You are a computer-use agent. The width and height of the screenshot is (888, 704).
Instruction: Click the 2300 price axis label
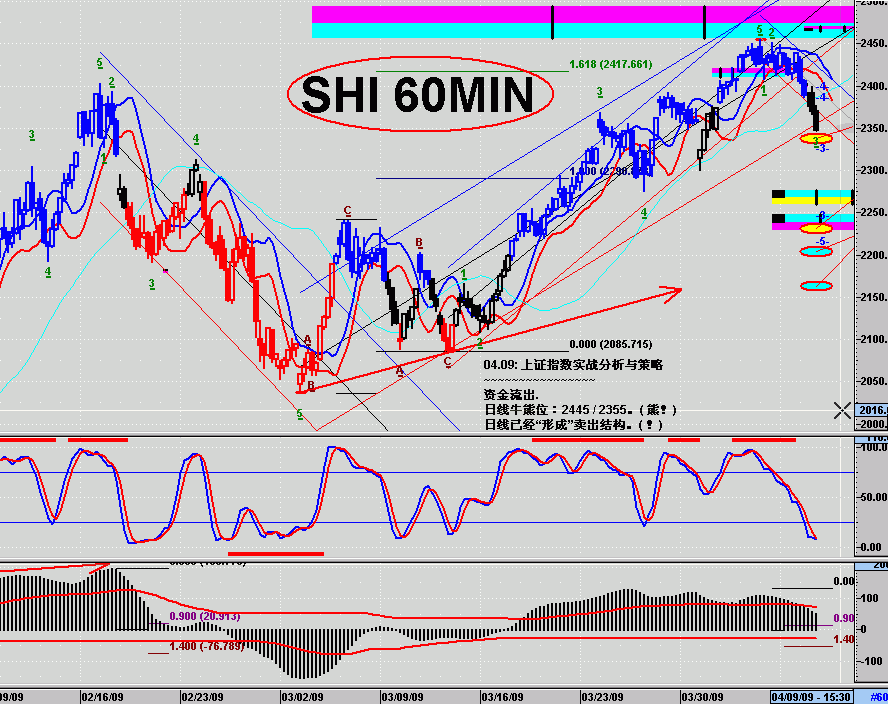coord(873,170)
